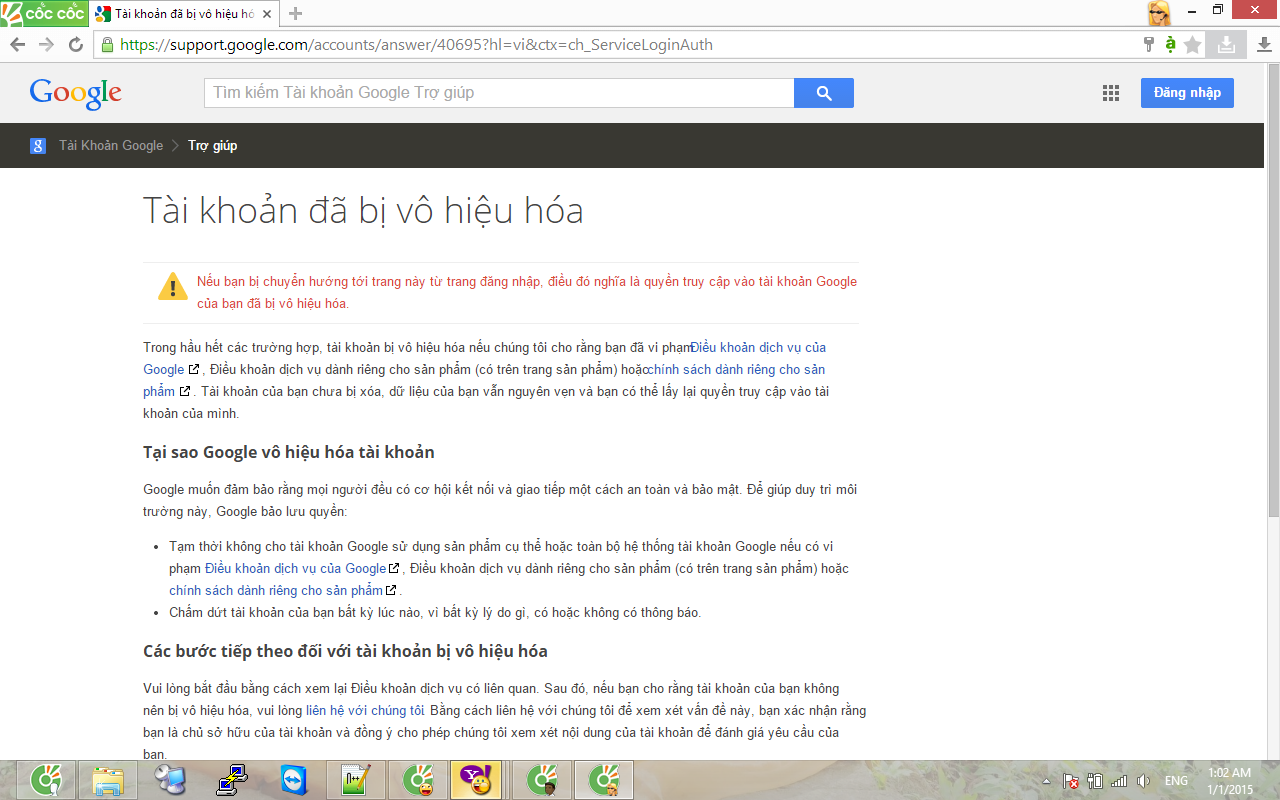The height and width of the screenshot is (800, 1280).
Task: Open 'Tài Khoản Google' breadcrumb link
Action: coord(111,145)
